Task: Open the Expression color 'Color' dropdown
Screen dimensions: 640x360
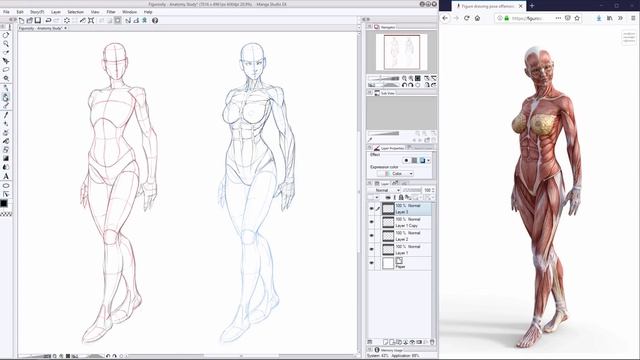Action: [x=395, y=173]
